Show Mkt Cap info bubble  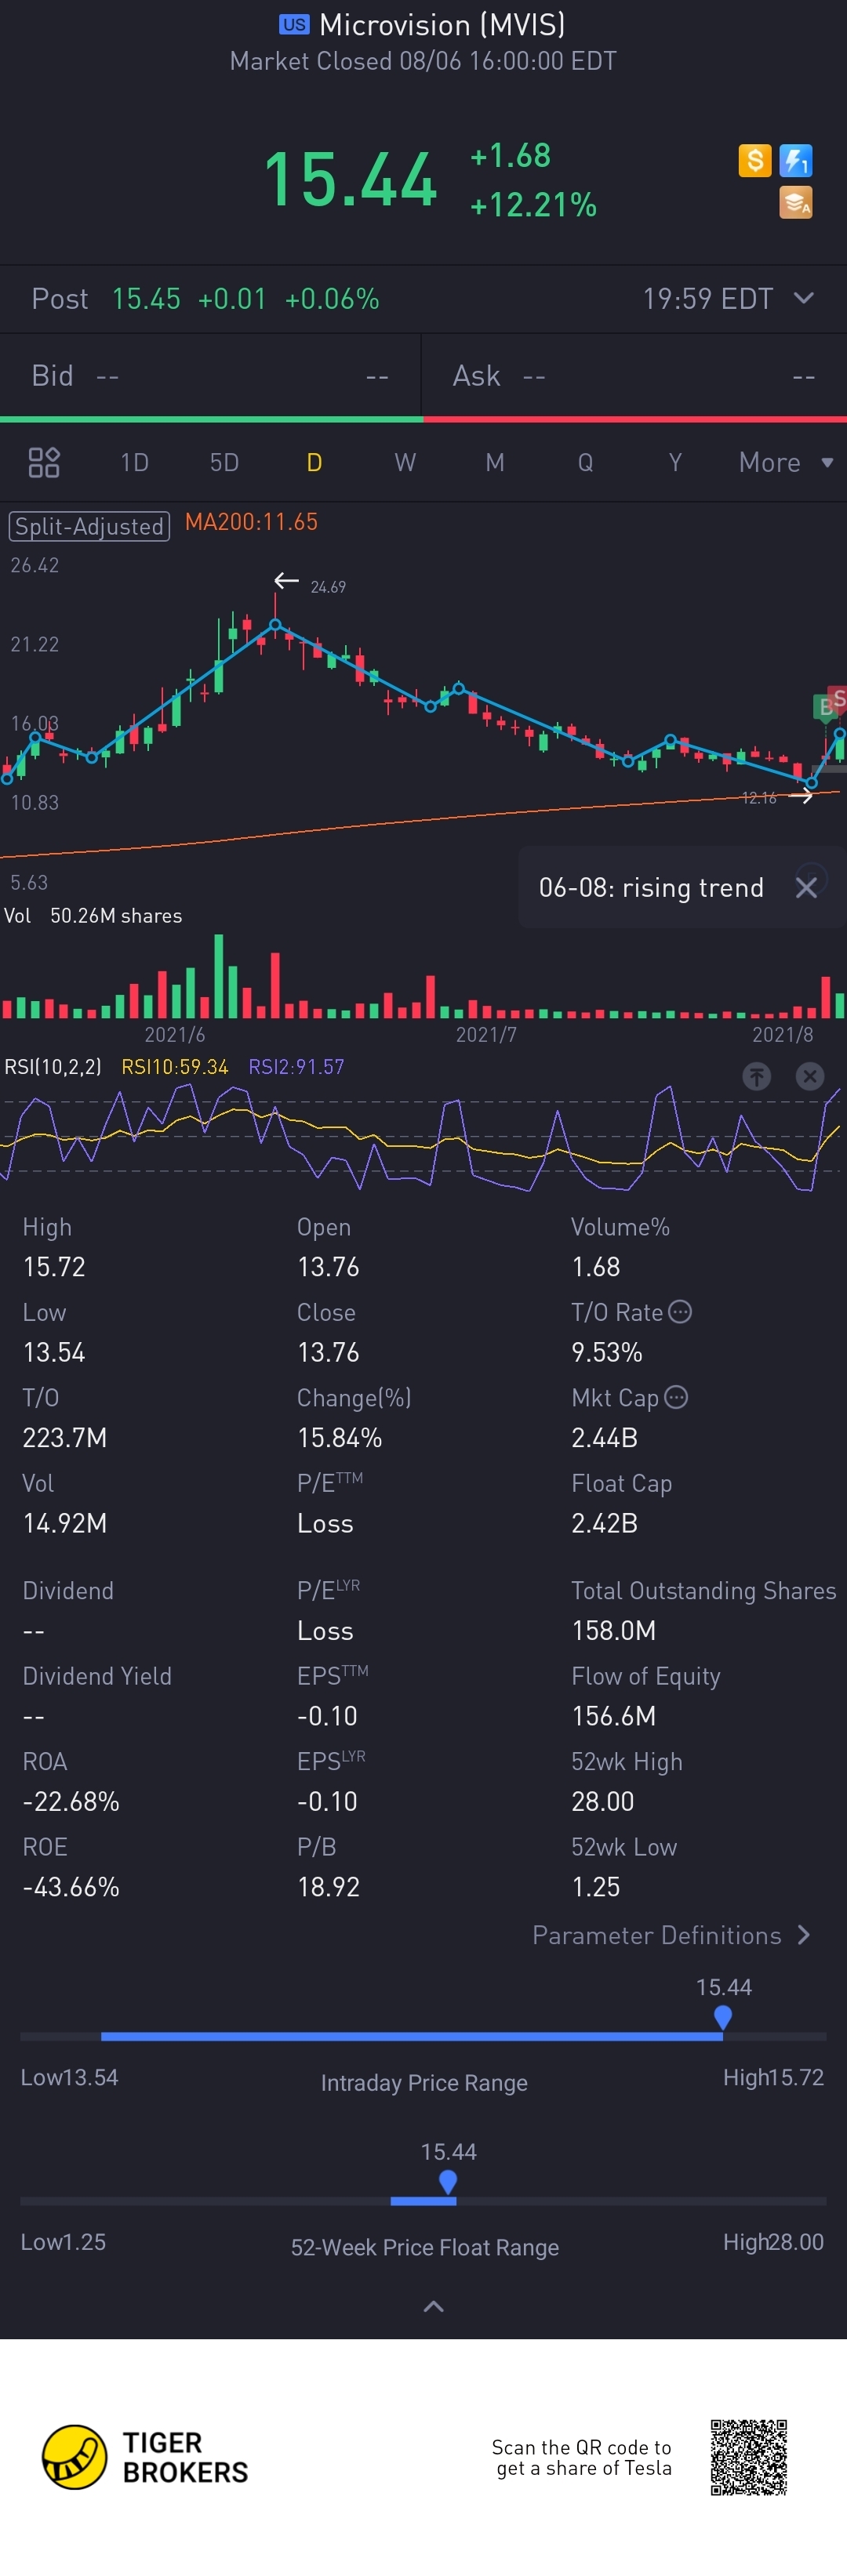[x=676, y=1397]
